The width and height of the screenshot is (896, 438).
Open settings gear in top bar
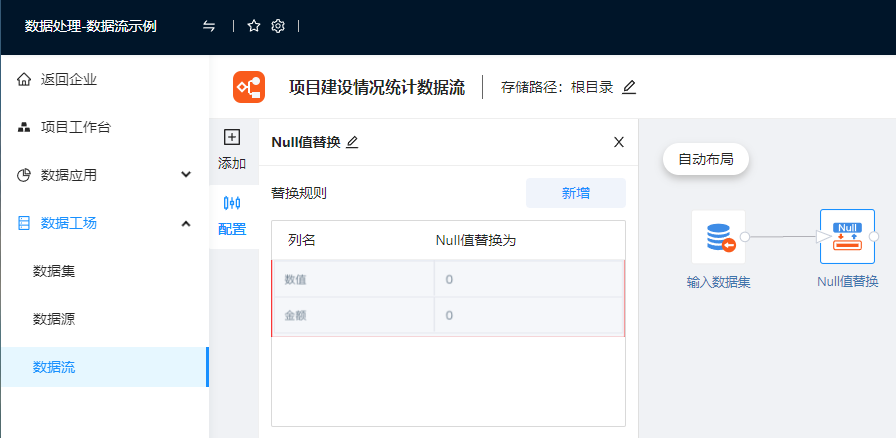coord(278,26)
